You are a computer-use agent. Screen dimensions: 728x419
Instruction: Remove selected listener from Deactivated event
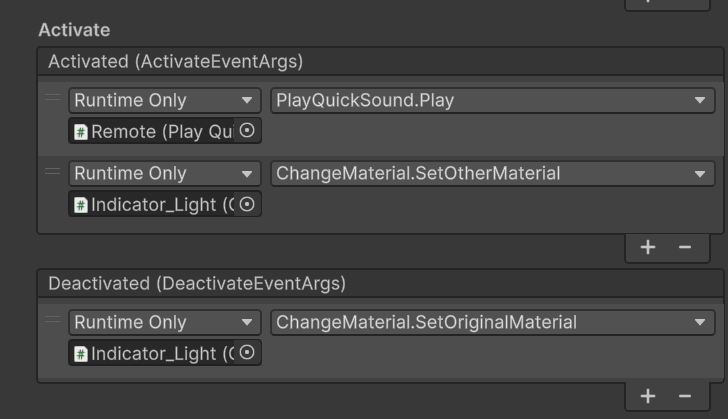click(x=685, y=396)
